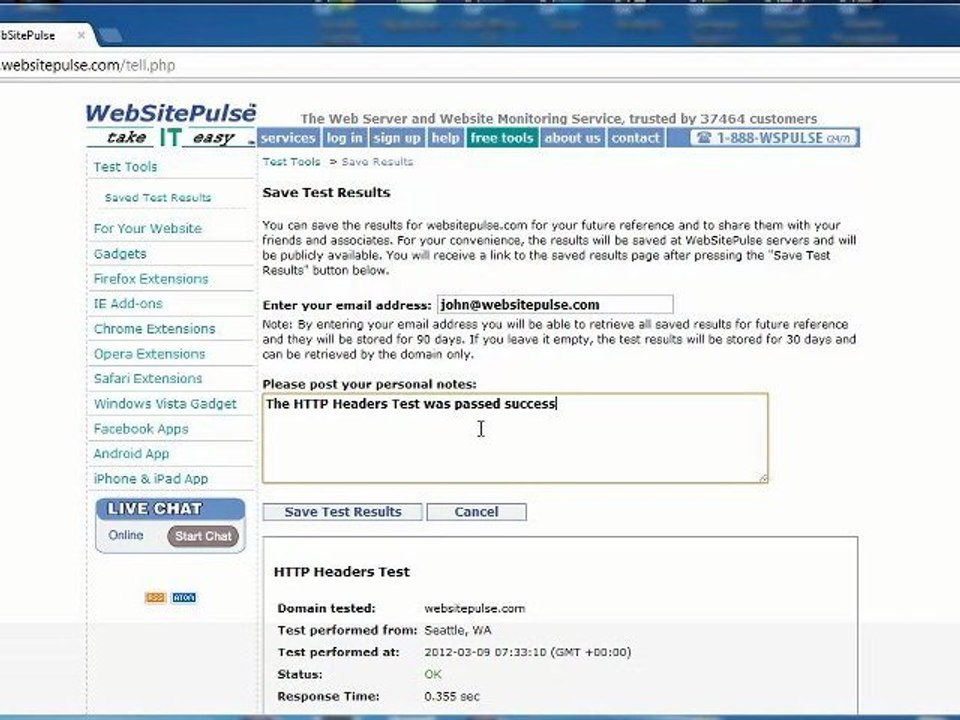Screen dimensions: 960x720
Task: Click the Cancel button
Action: [x=476, y=512]
